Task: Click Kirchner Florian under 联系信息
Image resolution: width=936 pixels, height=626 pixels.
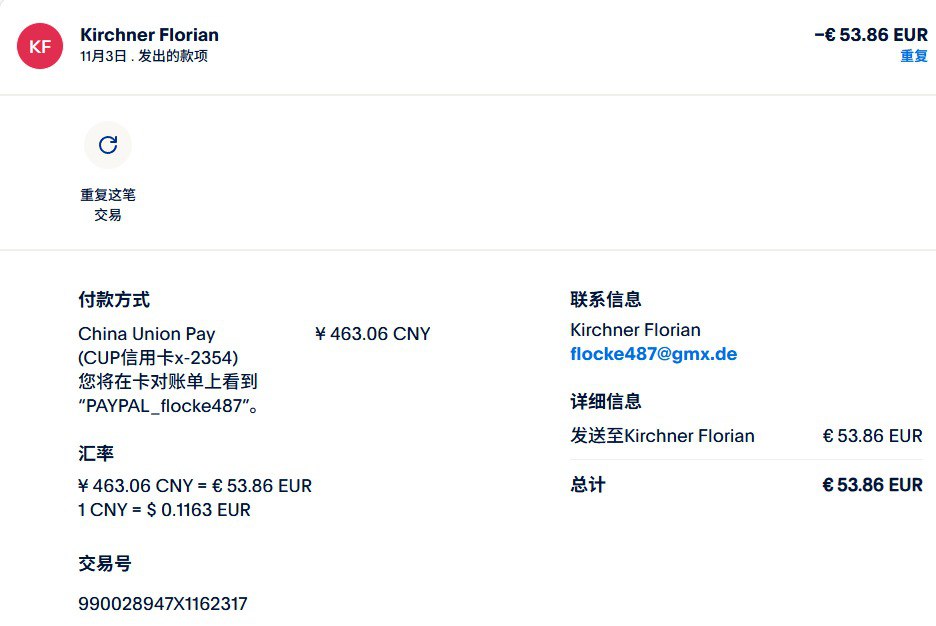Action: pyautogui.click(x=635, y=330)
